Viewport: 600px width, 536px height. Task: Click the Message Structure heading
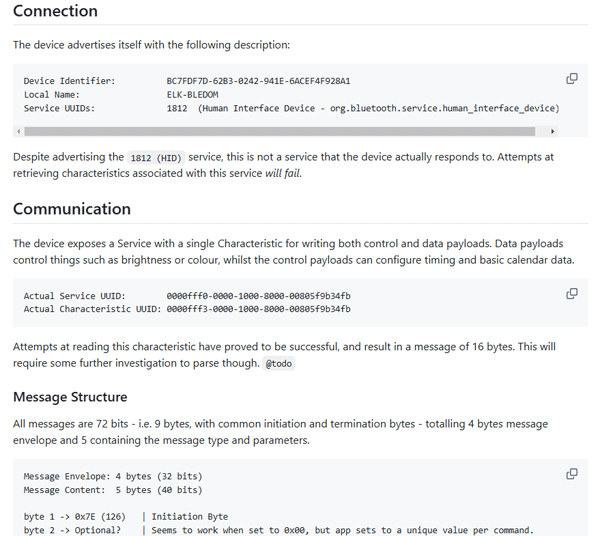[70, 397]
